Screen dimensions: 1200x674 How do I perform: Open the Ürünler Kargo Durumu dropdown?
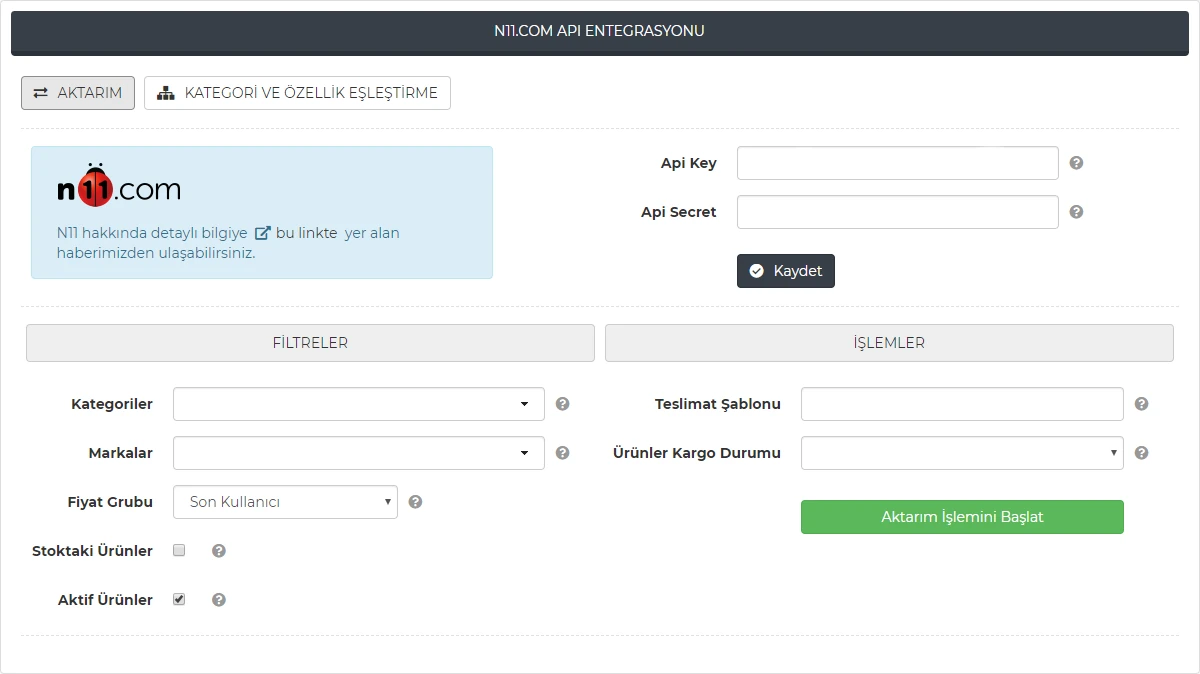961,453
